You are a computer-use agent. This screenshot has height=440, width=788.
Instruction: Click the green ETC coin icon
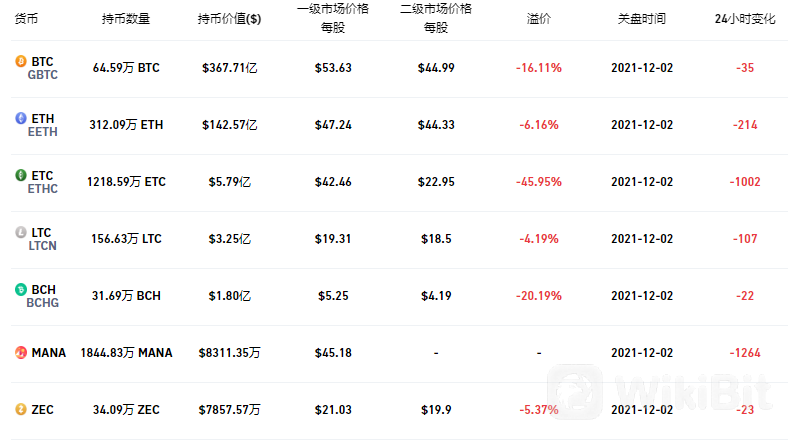pos(21,175)
